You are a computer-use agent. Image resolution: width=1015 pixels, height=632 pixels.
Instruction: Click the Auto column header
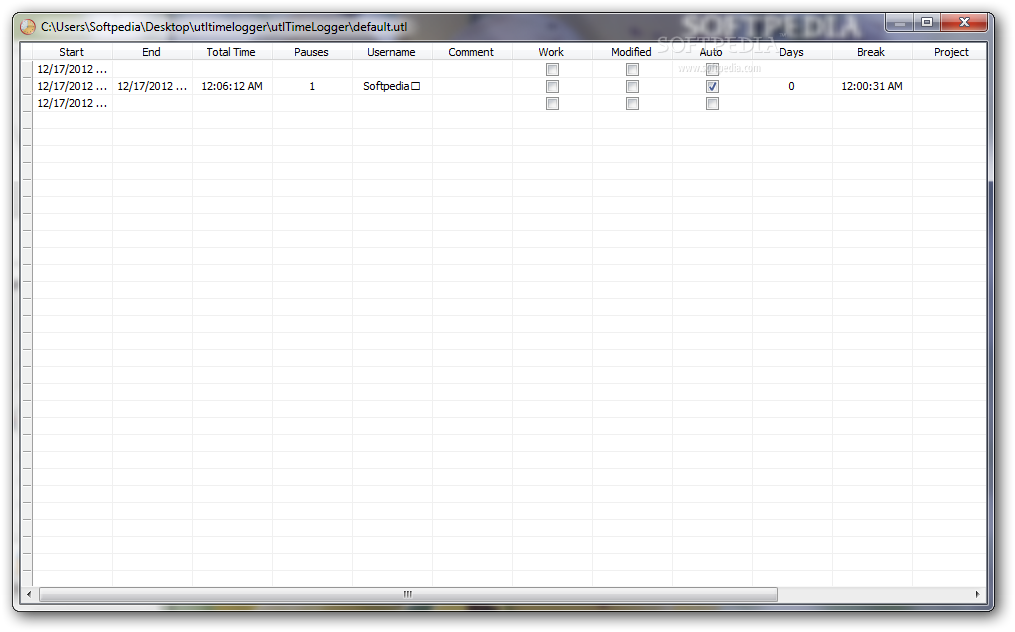tap(711, 52)
